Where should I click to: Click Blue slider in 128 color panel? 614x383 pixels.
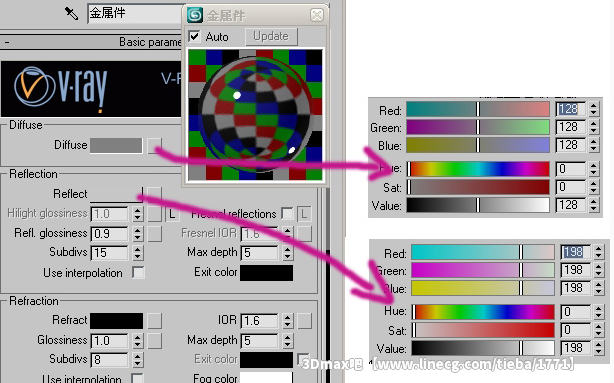point(478,145)
